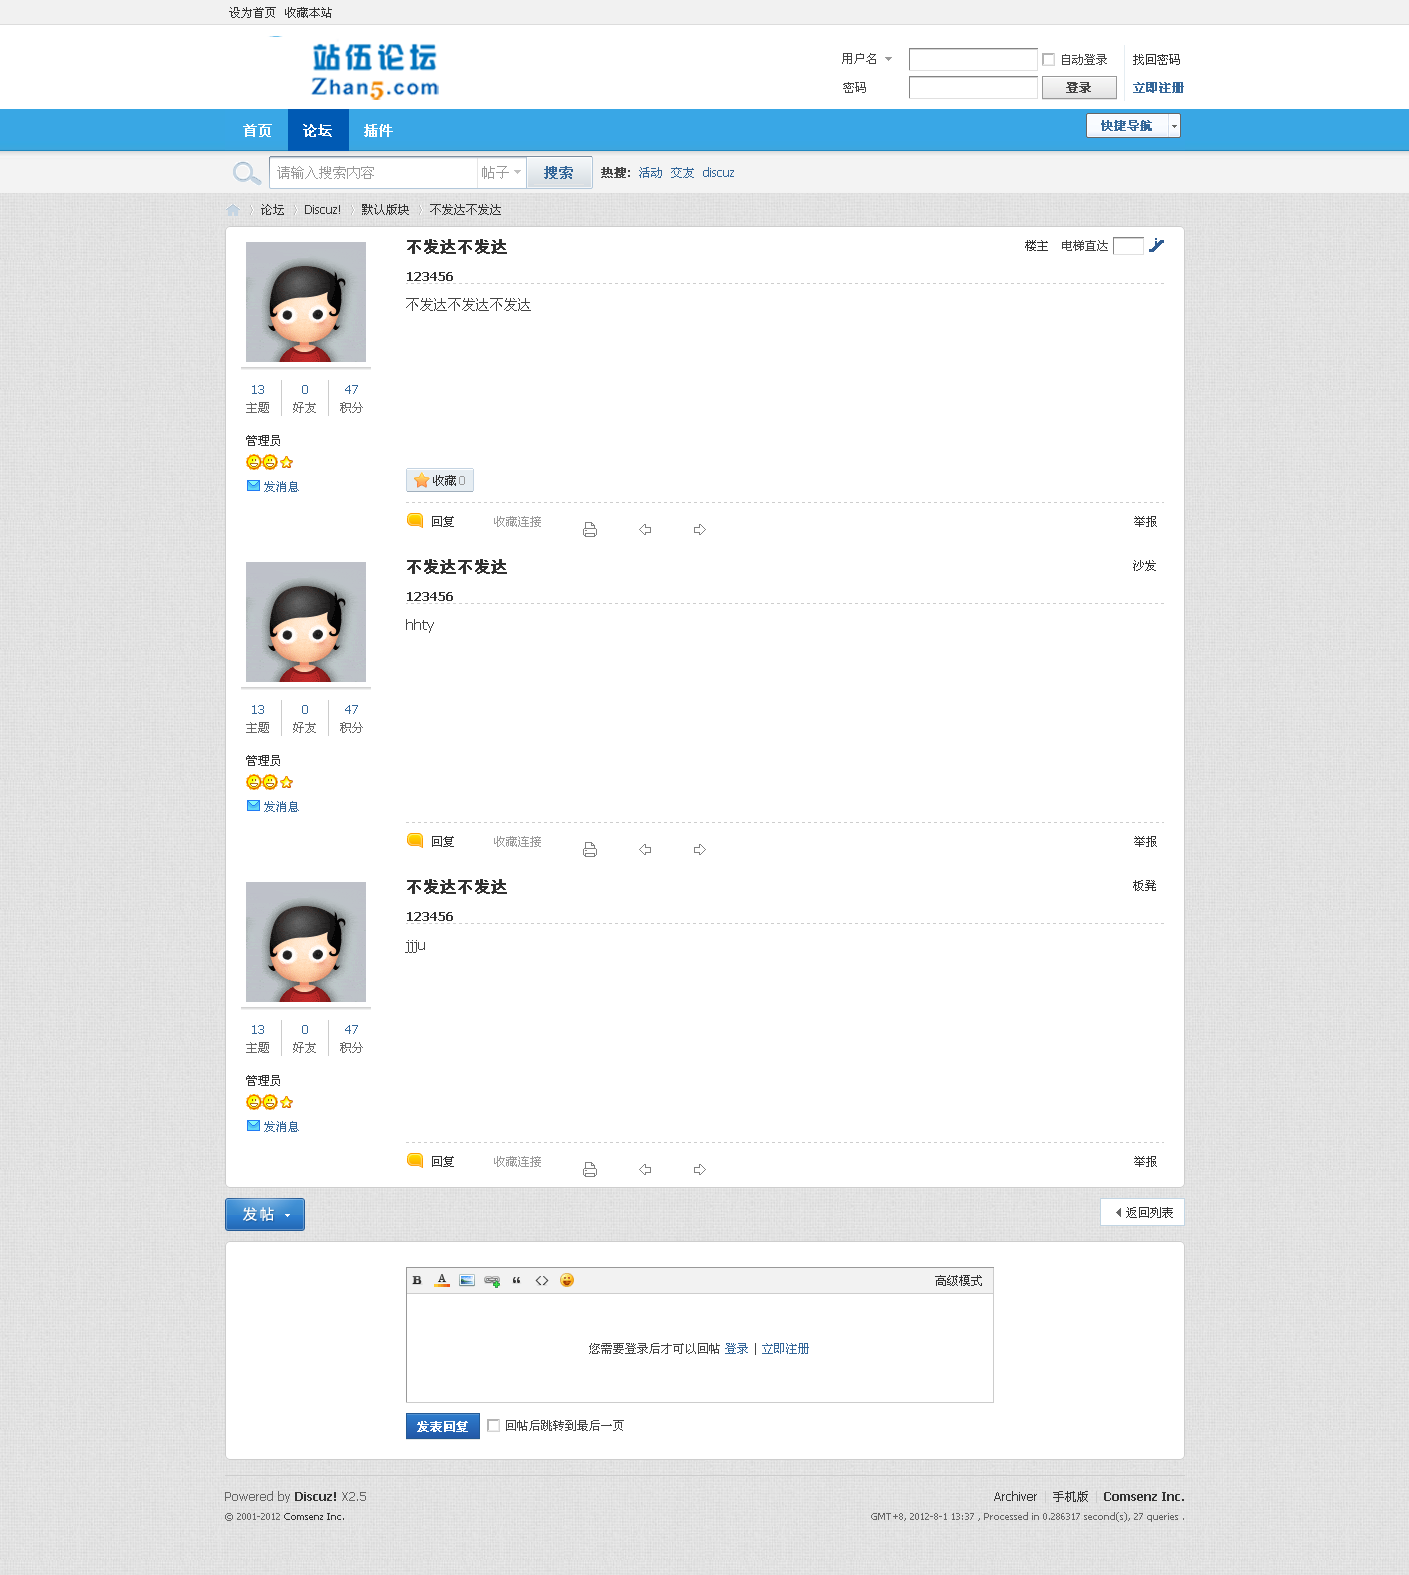1409x1575 pixels.
Task: Click into the password input field
Action: [x=973, y=88]
